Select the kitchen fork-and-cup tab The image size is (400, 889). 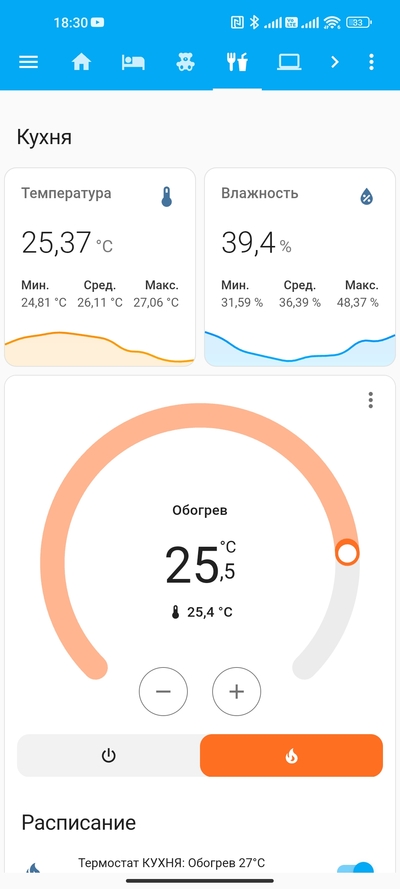pyautogui.click(x=237, y=62)
